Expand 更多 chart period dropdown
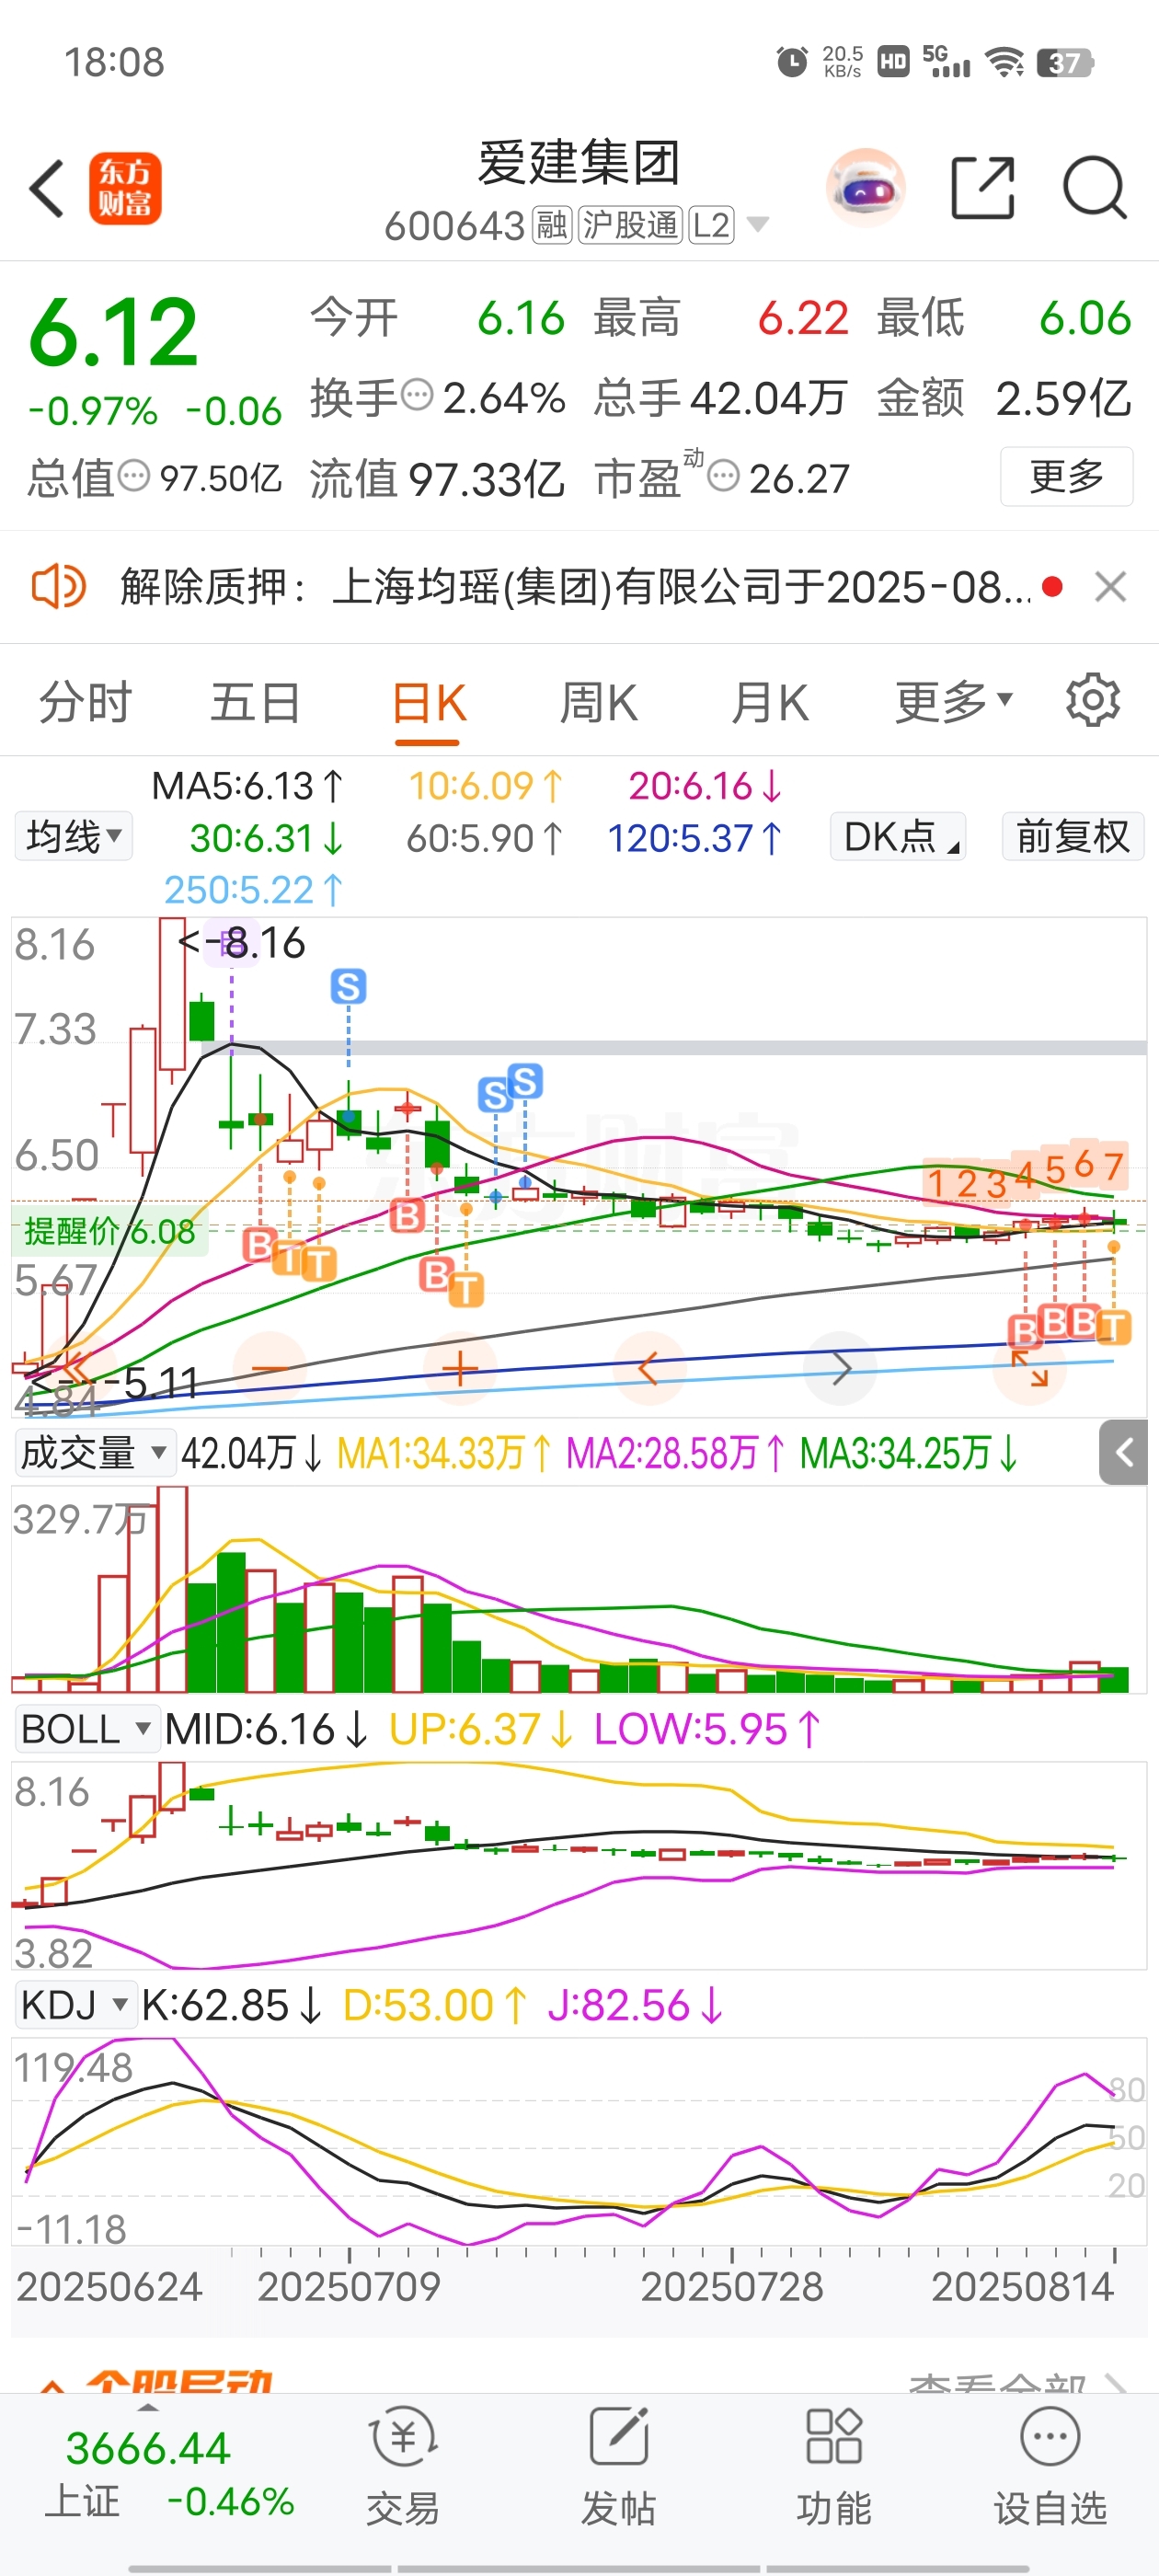Image resolution: width=1159 pixels, height=2576 pixels. point(955,701)
